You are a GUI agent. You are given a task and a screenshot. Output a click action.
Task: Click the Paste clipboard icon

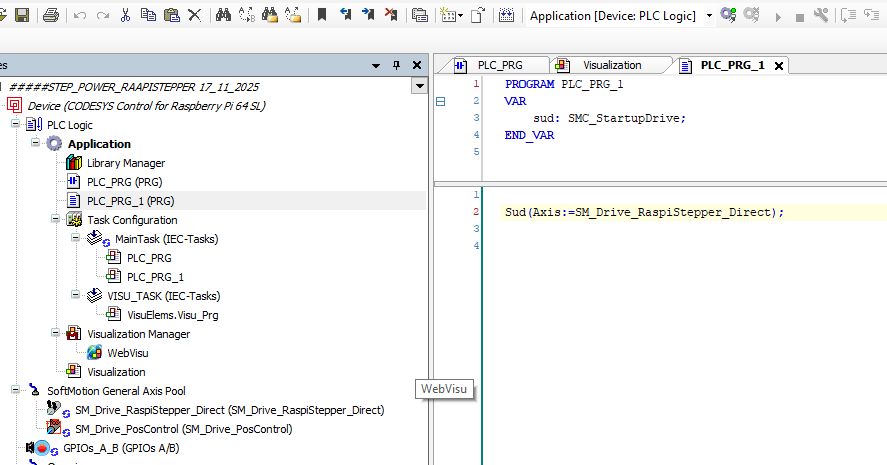click(171, 15)
